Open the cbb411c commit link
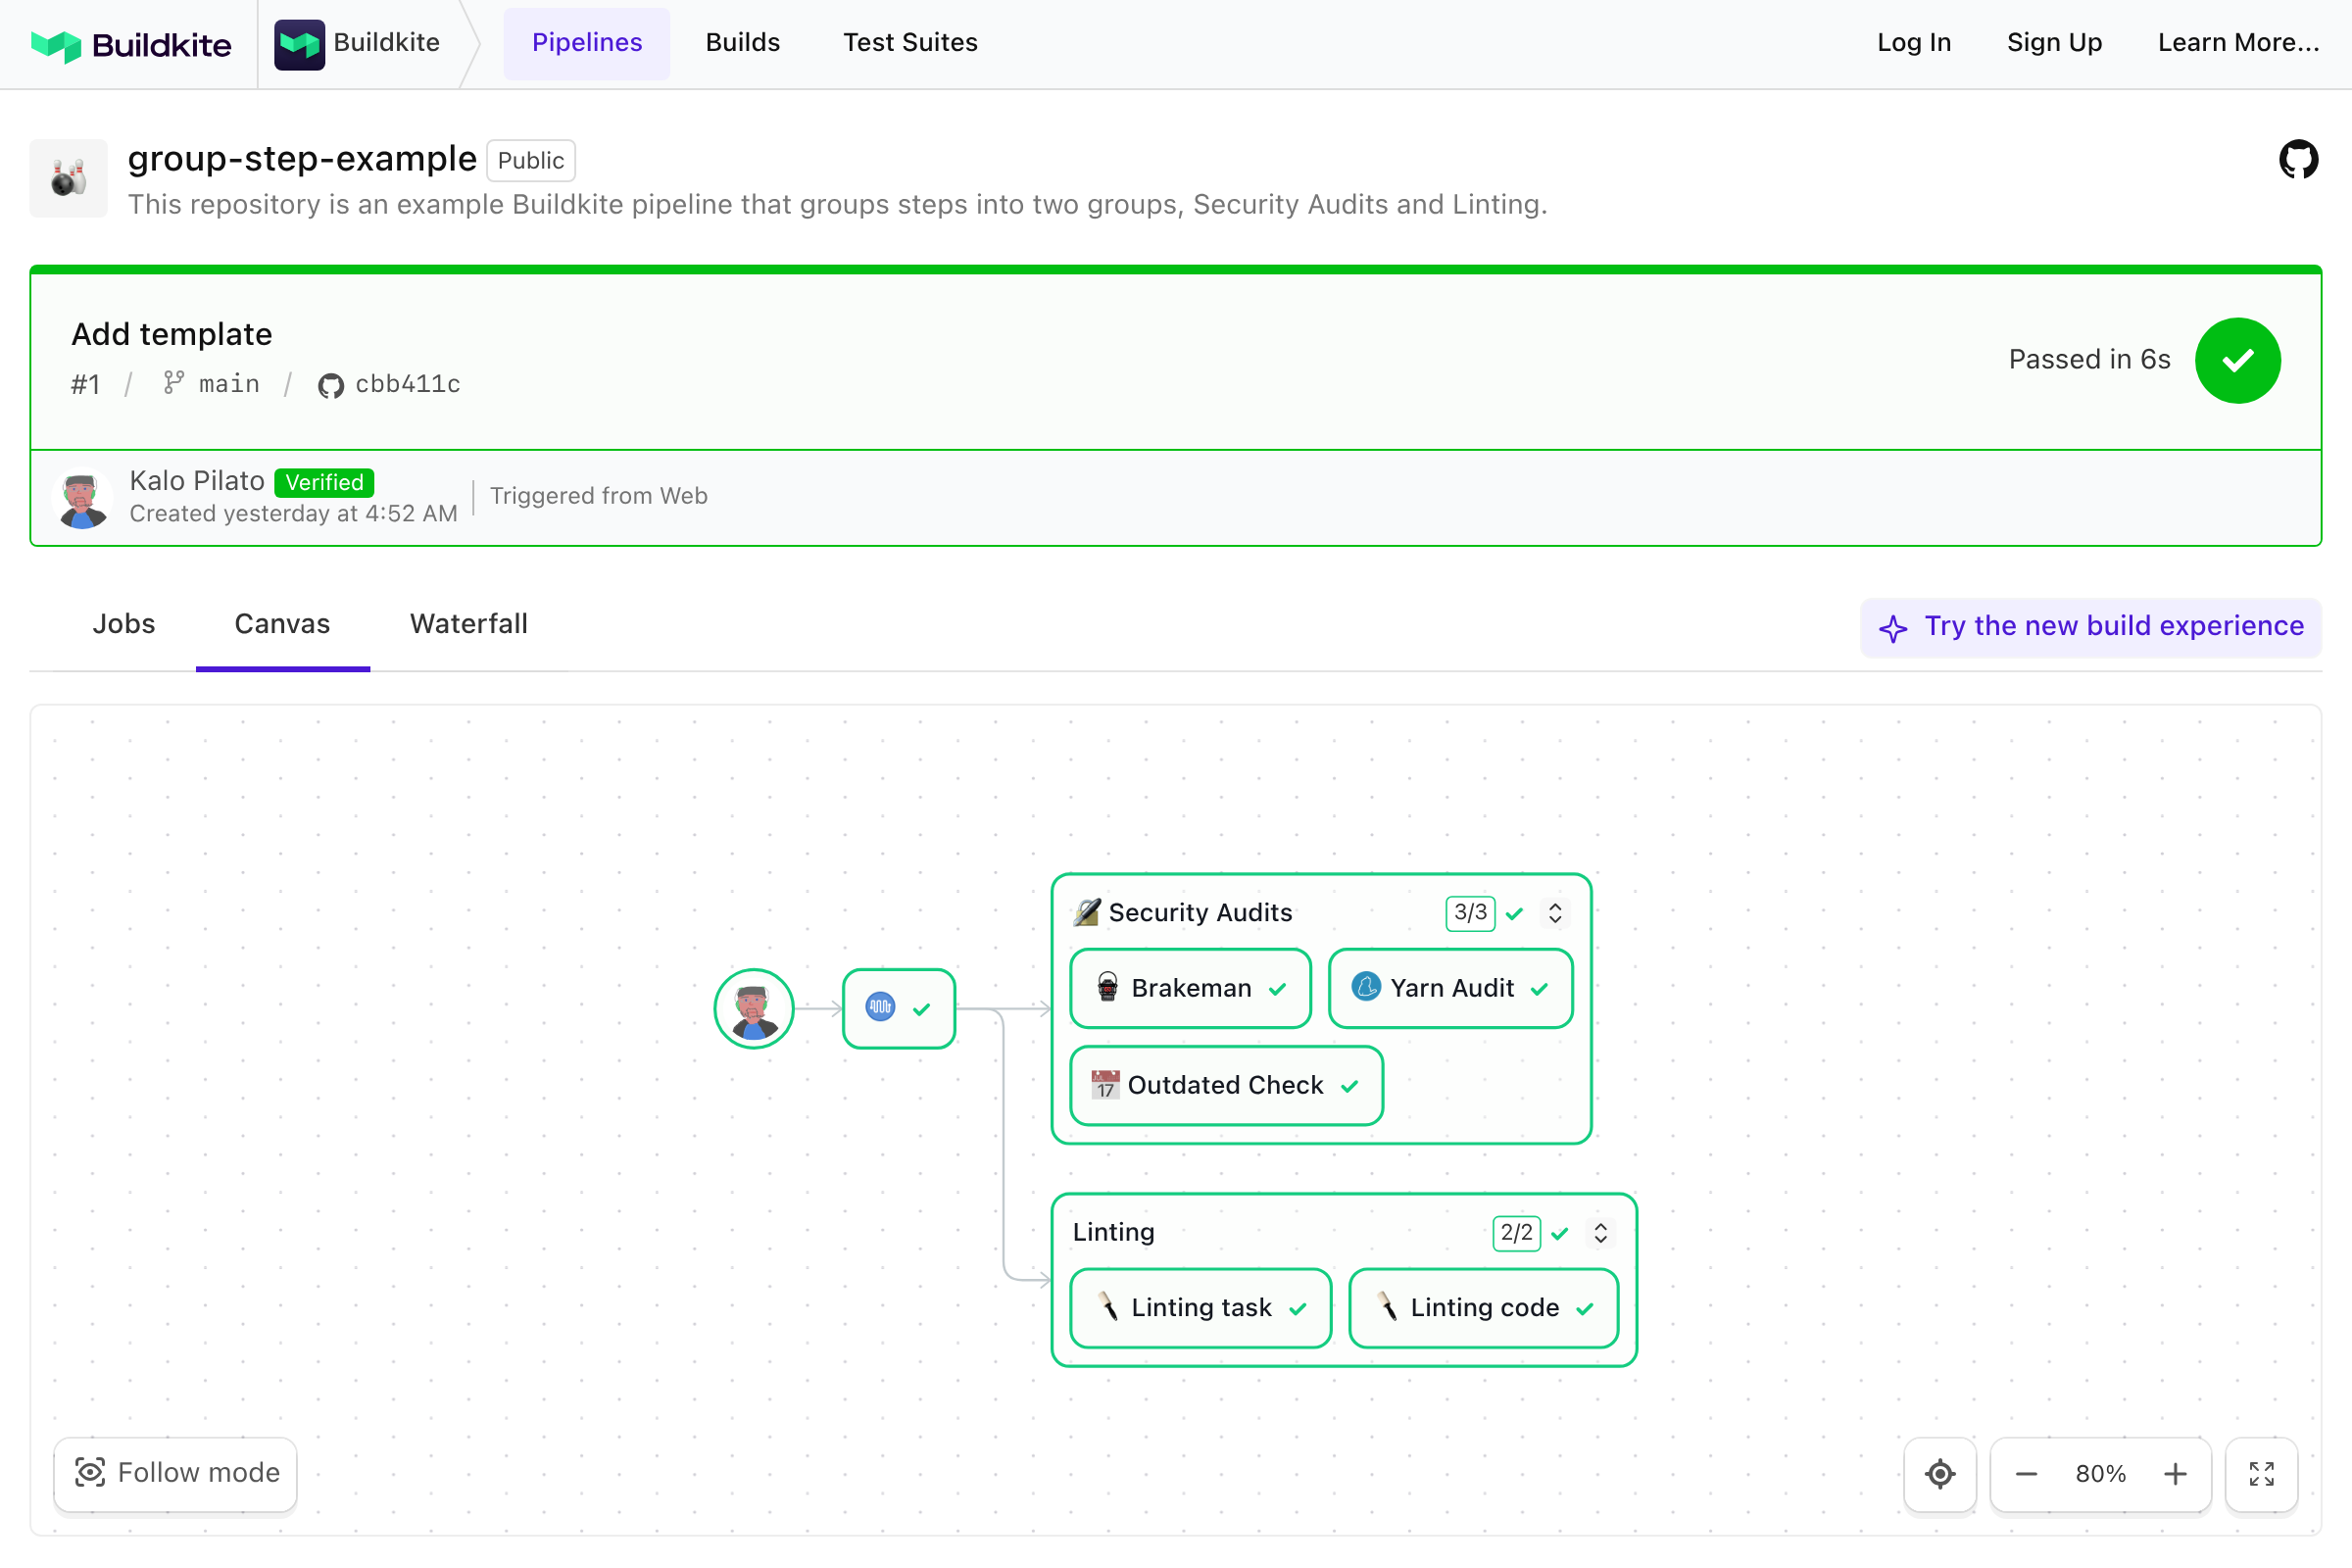This screenshot has height=1568, width=2352. click(406, 384)
